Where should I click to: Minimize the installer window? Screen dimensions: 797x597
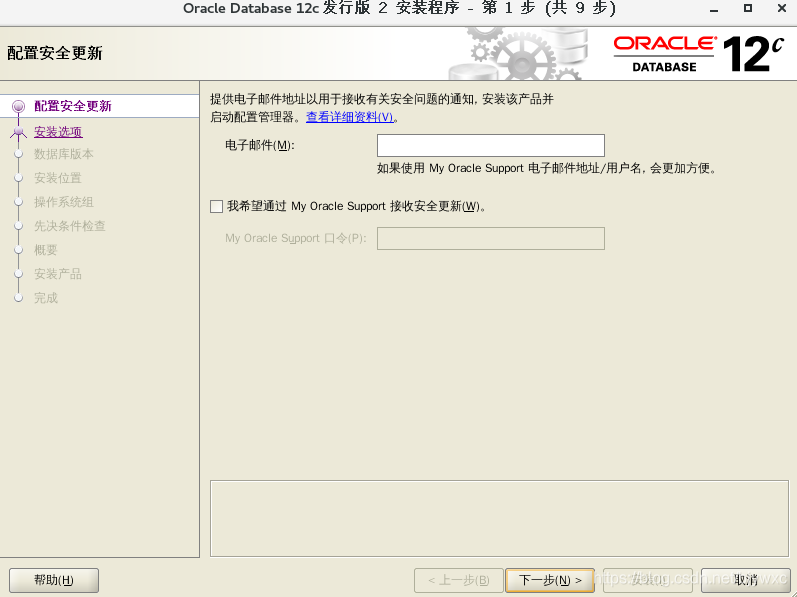coord(714,9)
